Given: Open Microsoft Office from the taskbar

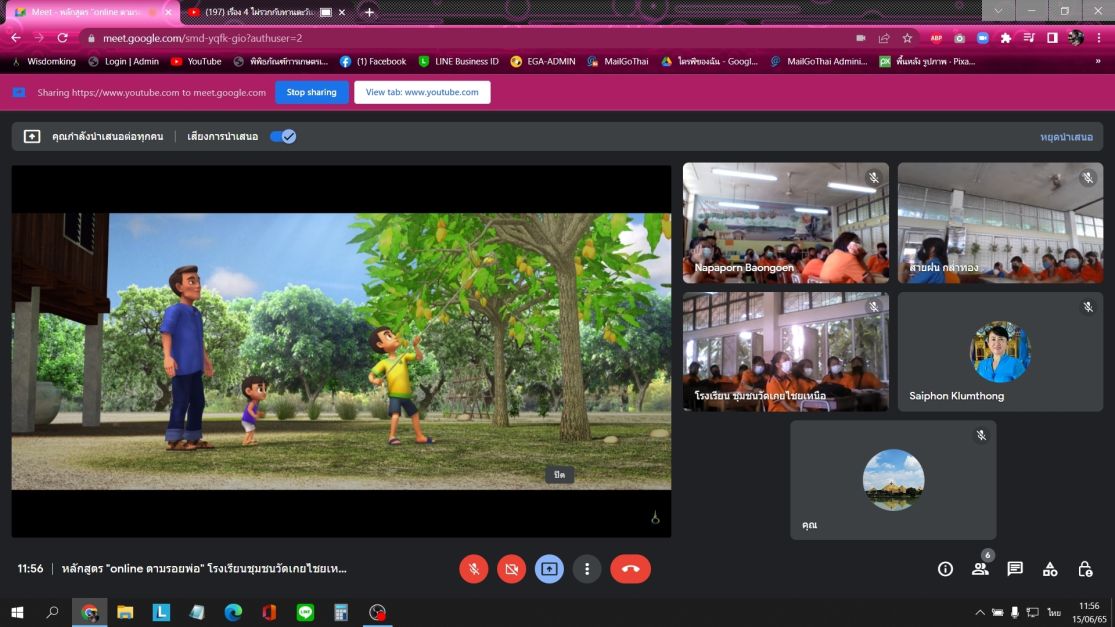Looking at the screenshot, I should (269, 612).
